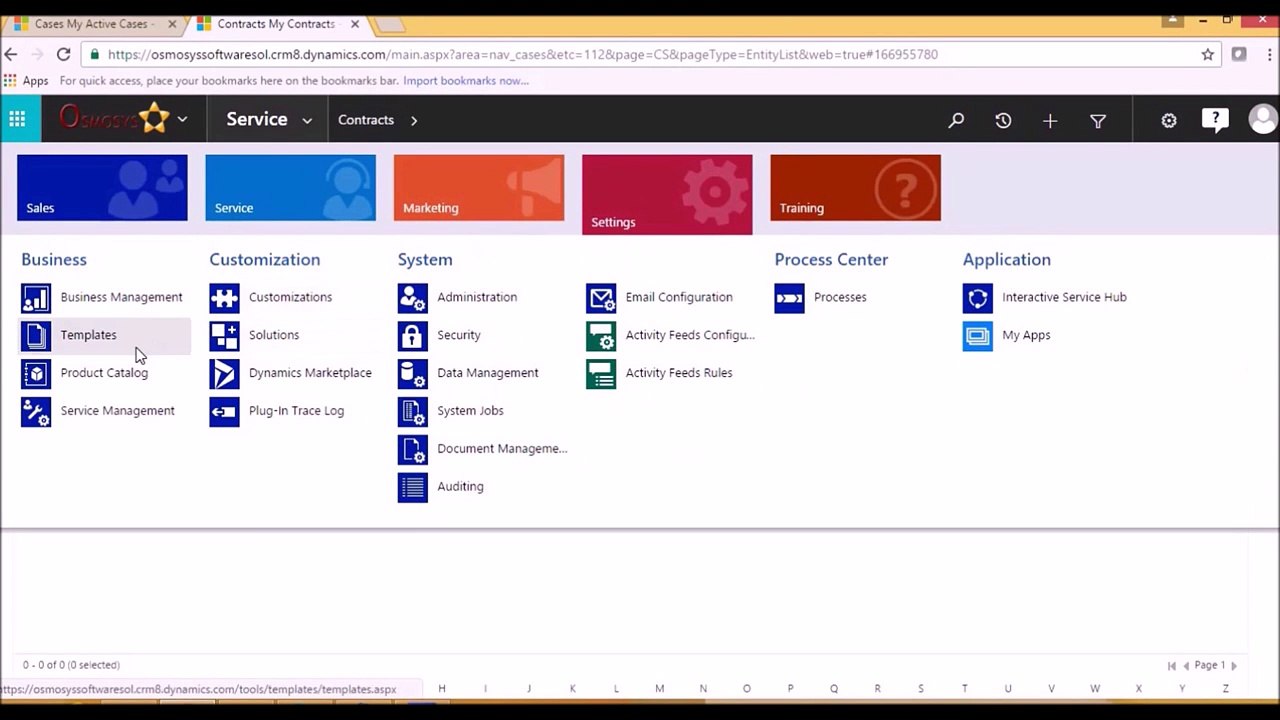Select the Service tile

pyautogui.click(x=290, y=188)
